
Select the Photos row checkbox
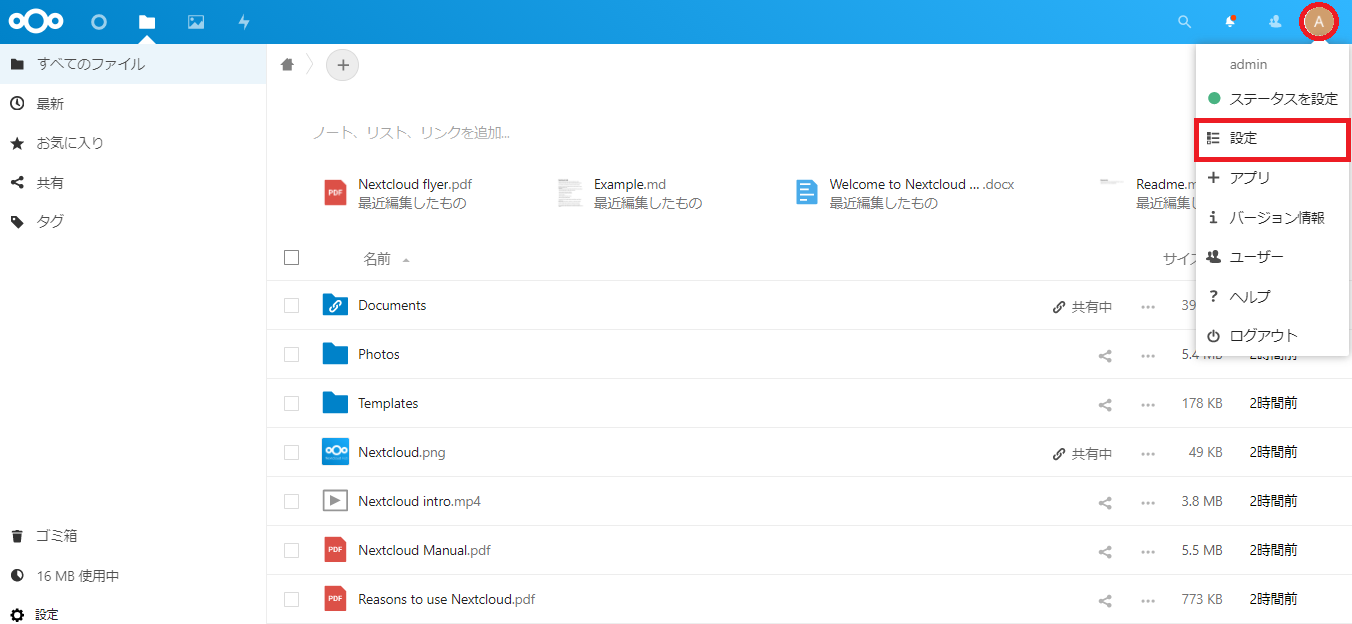click(x=291, y=355)
